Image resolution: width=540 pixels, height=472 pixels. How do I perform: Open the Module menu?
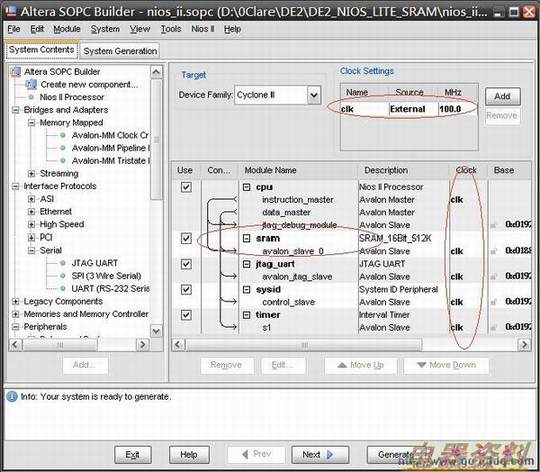coord(67,29)
